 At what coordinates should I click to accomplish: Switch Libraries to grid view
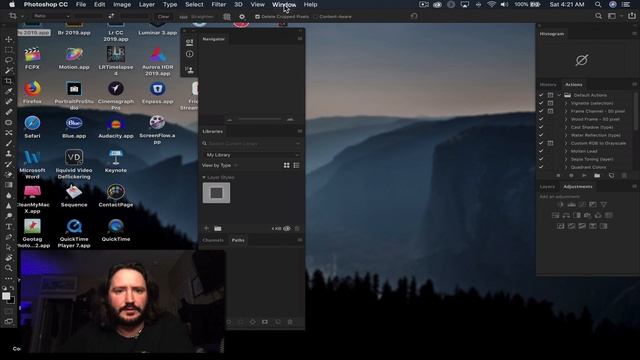[x=287, y=165]
